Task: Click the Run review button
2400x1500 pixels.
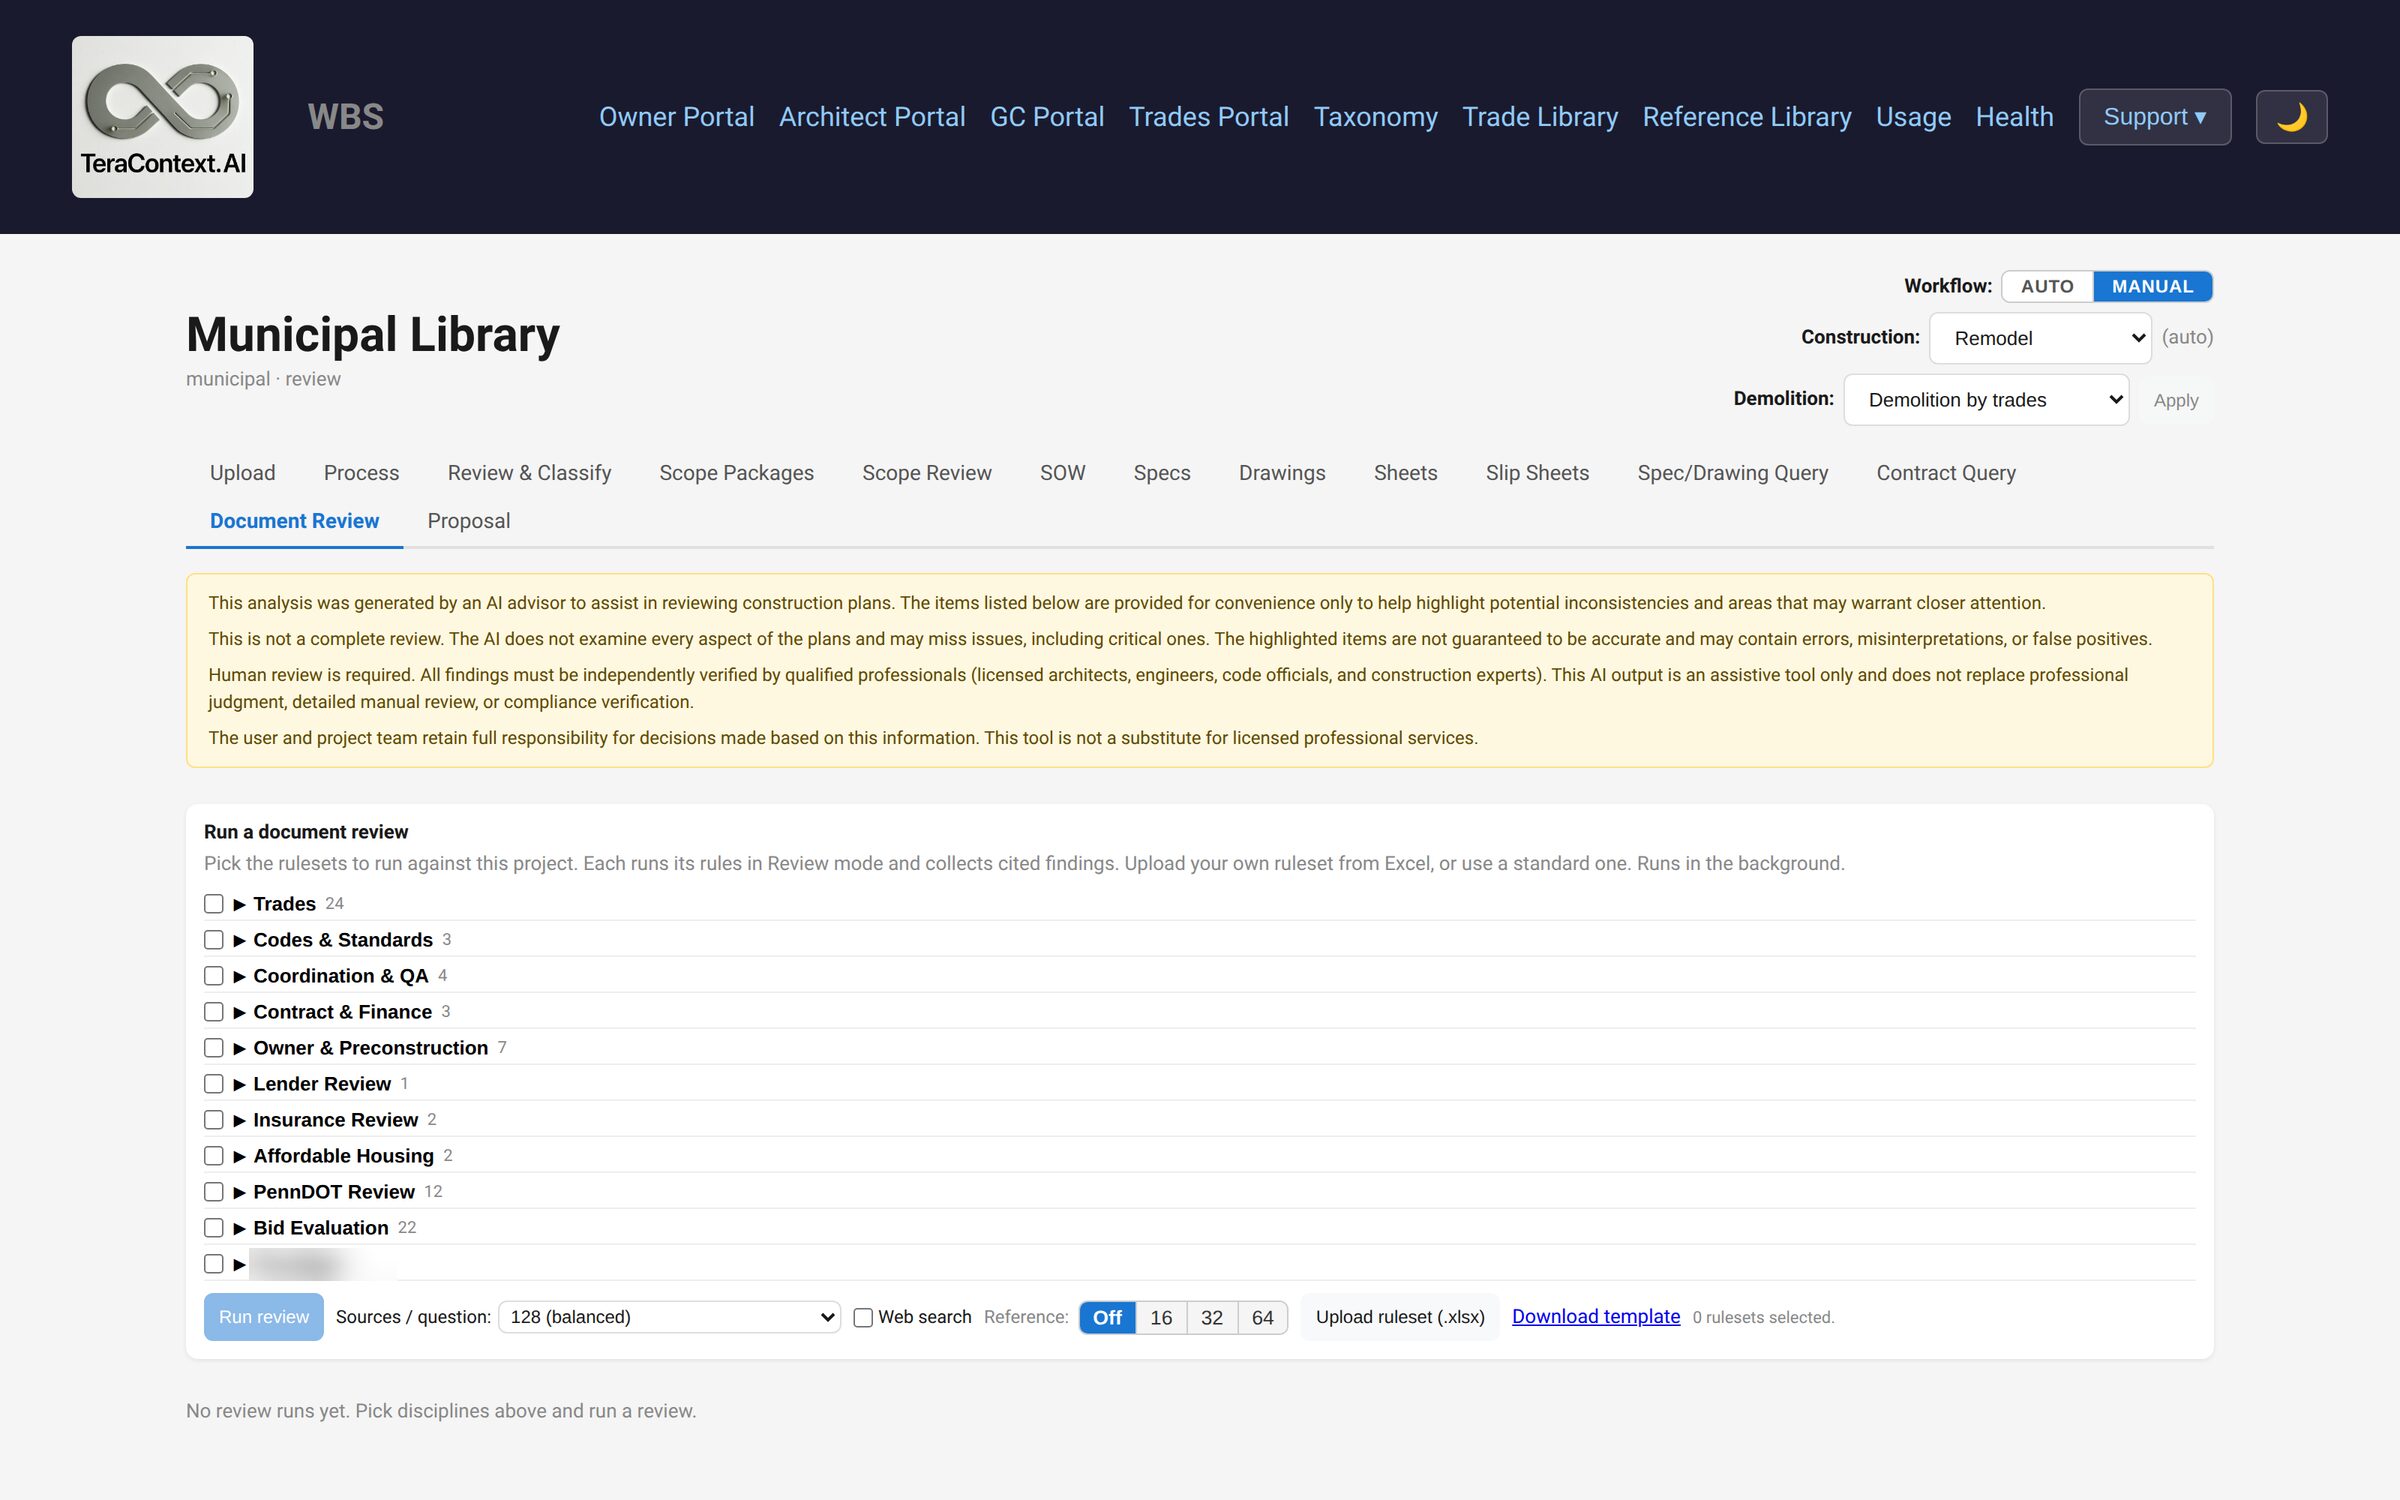Action: [264, 1317]
